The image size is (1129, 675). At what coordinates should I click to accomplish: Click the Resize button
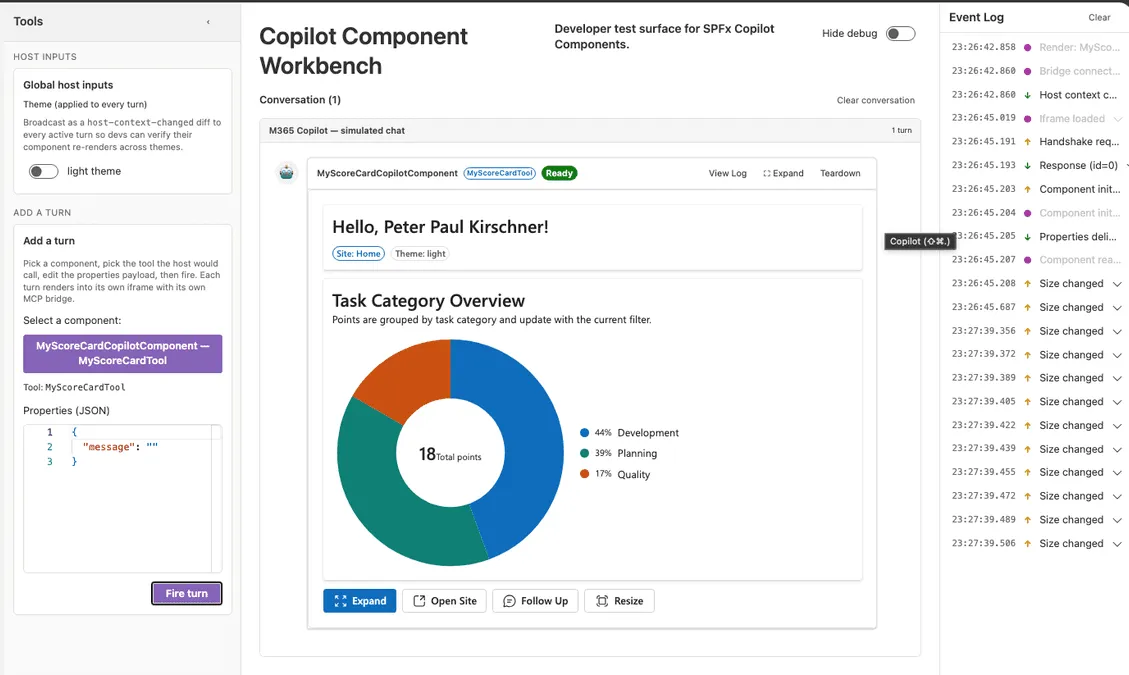pyautogui.click(x=619, y=601)
